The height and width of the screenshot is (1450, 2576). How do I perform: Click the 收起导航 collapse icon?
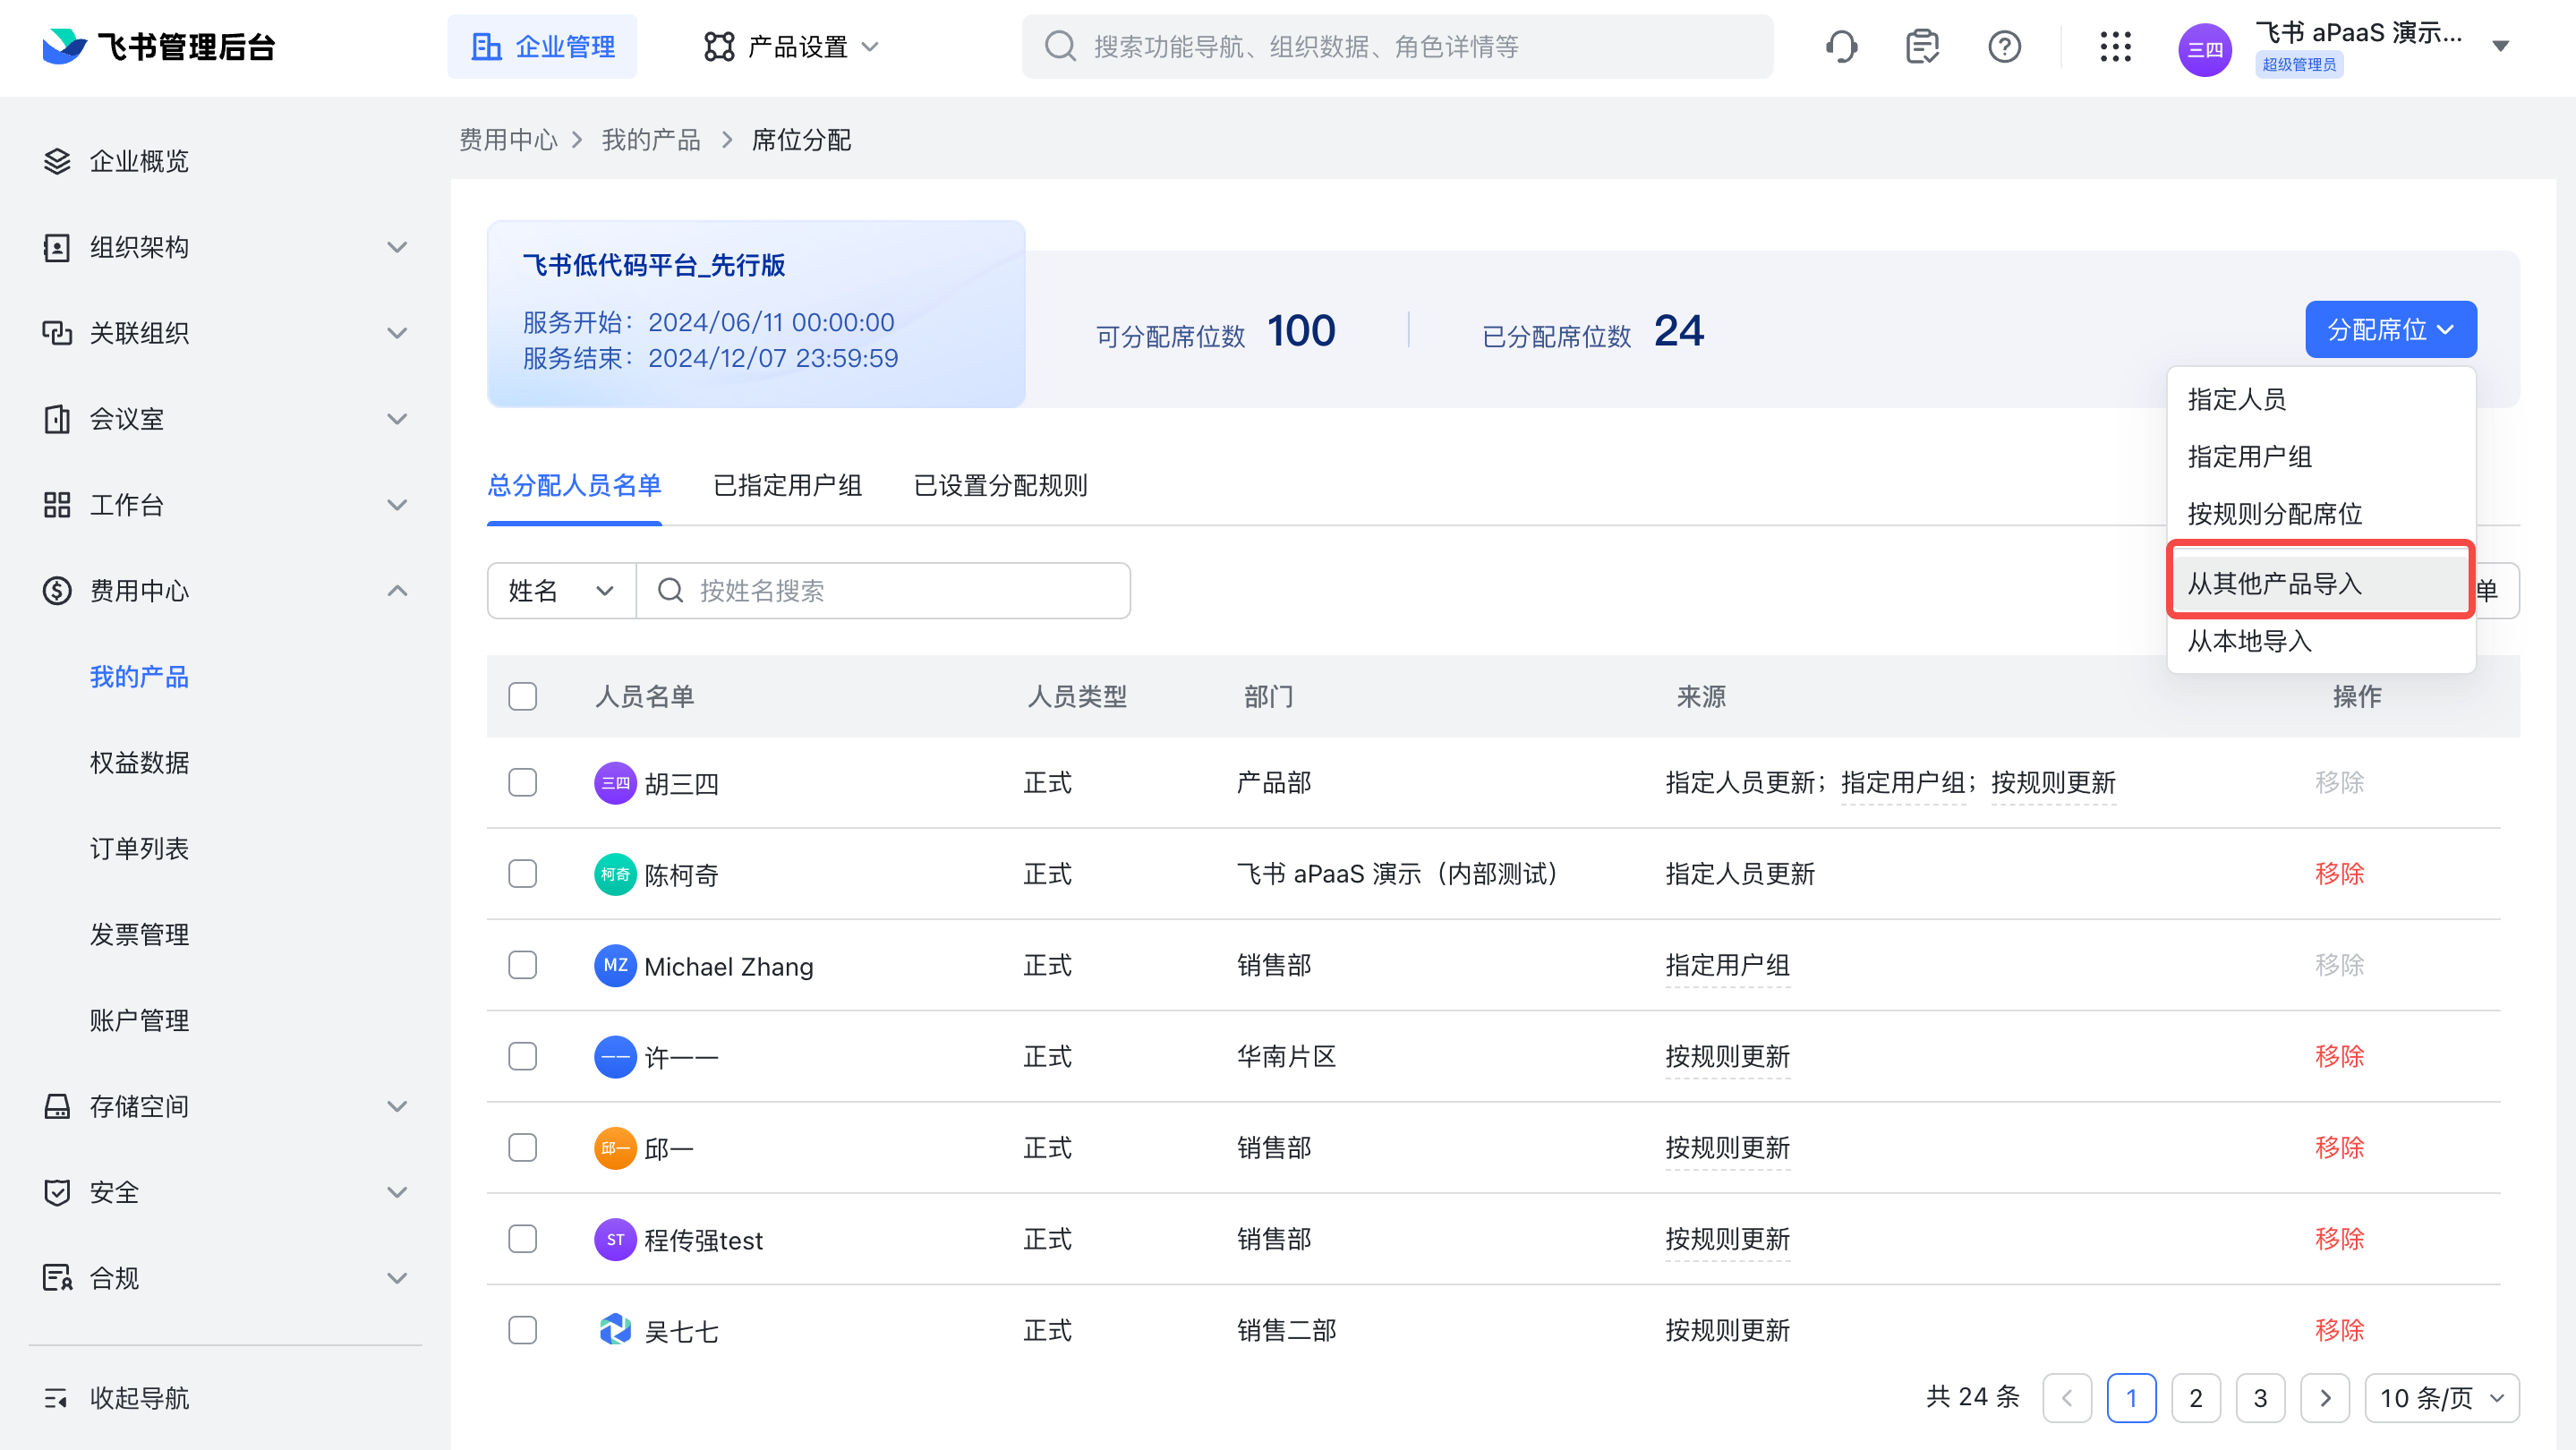click(57, 1398)
